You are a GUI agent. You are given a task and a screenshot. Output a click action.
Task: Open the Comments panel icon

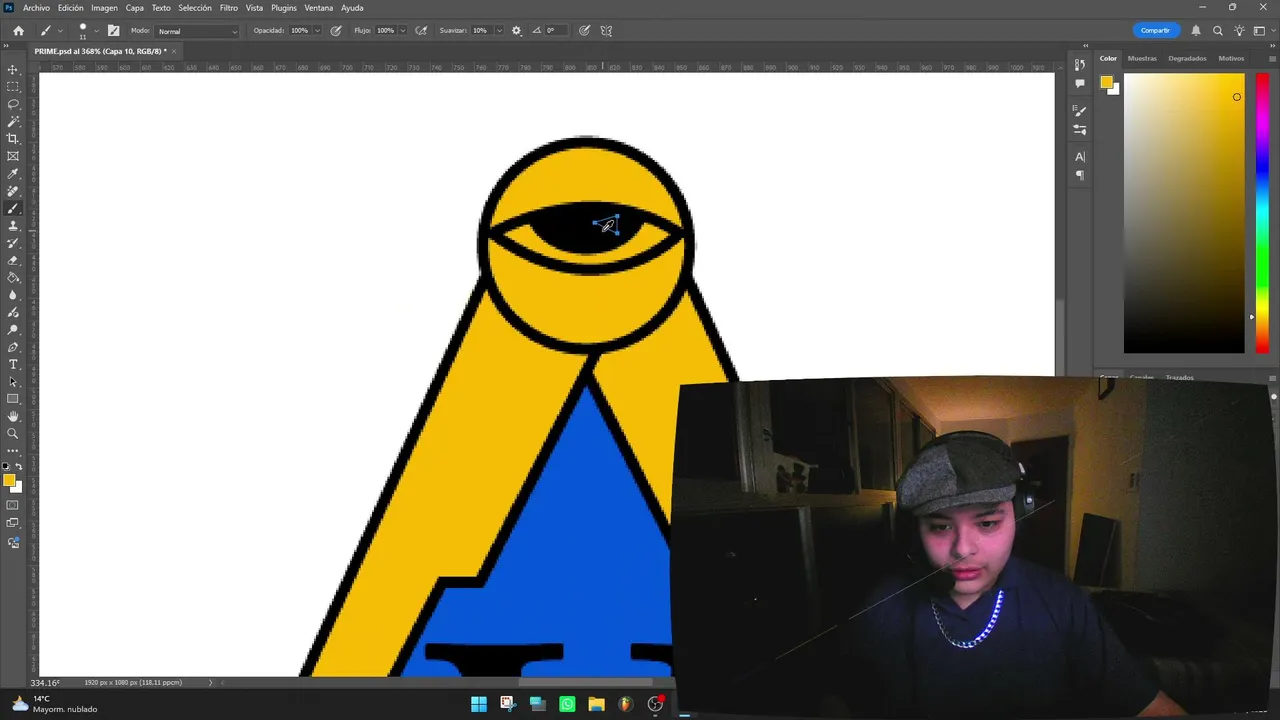(x=1080, y=83)
